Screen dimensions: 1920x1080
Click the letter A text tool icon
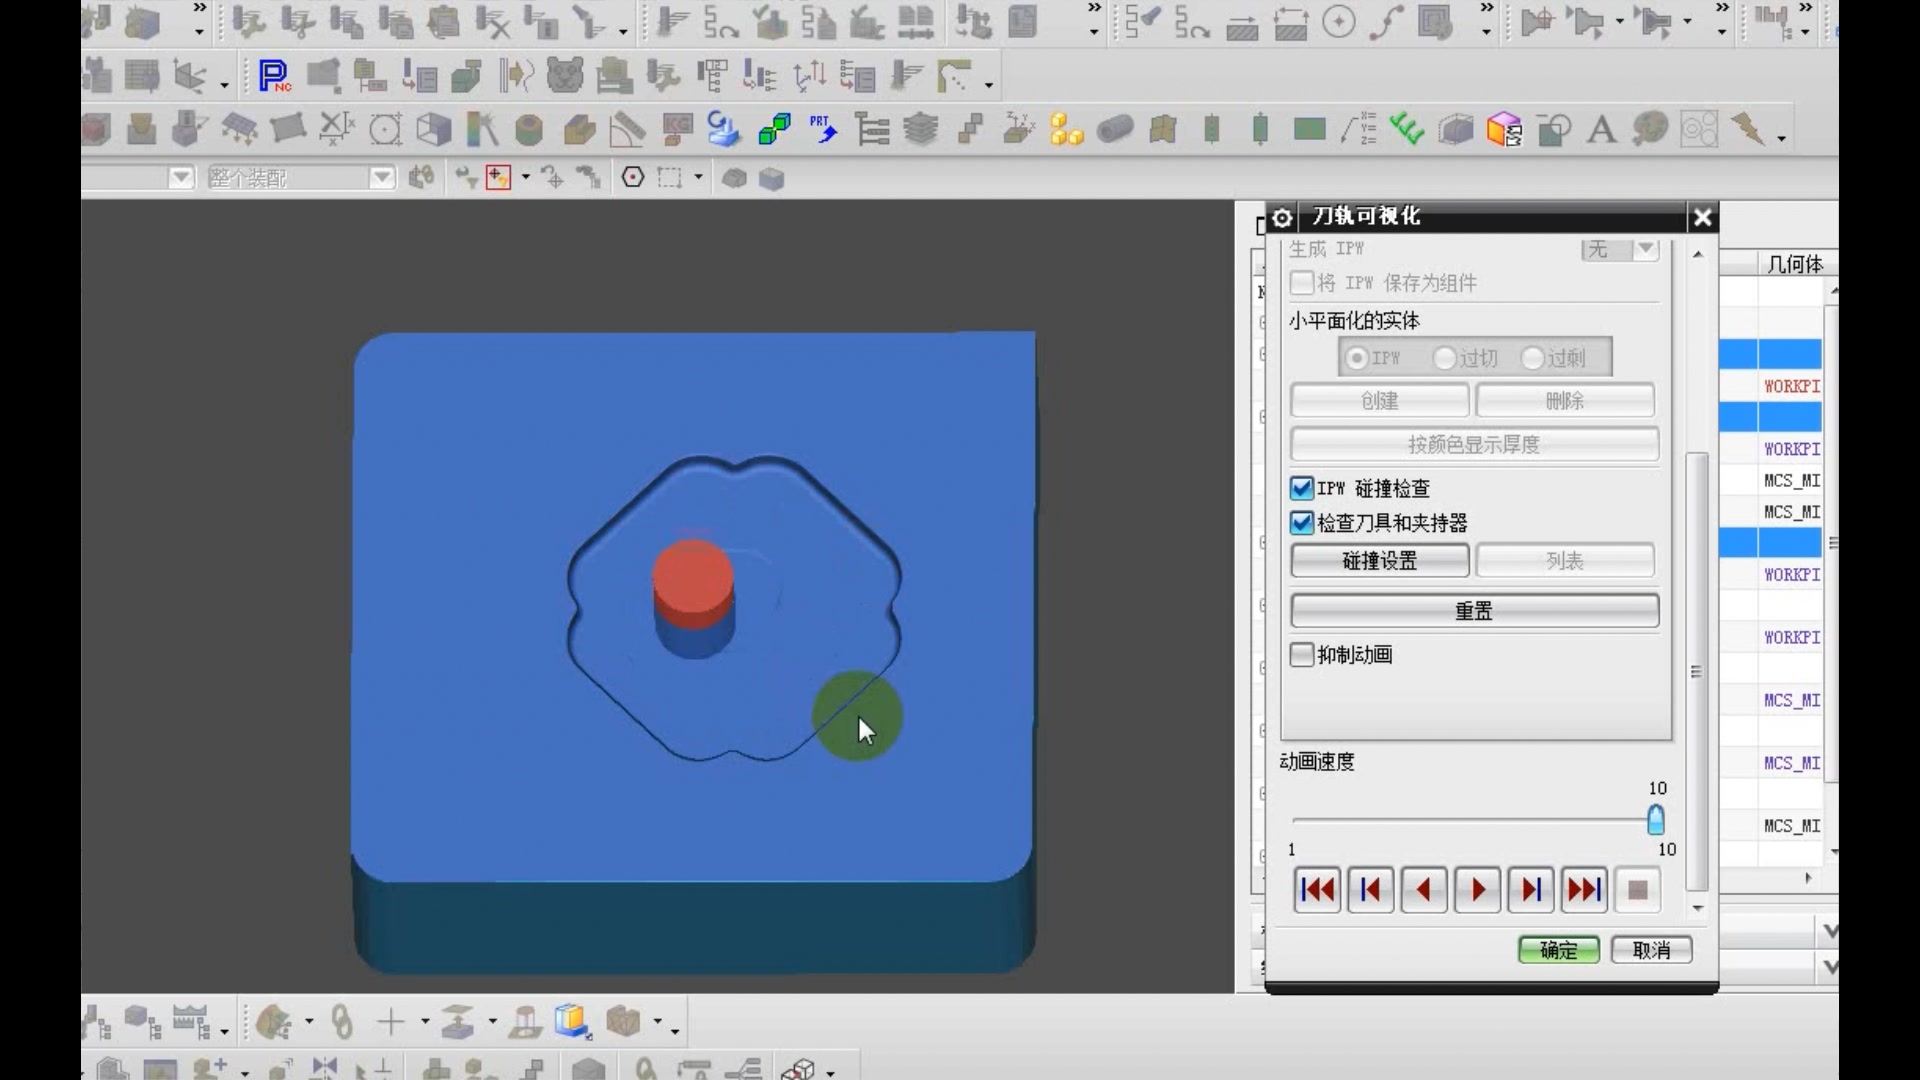1602,129
